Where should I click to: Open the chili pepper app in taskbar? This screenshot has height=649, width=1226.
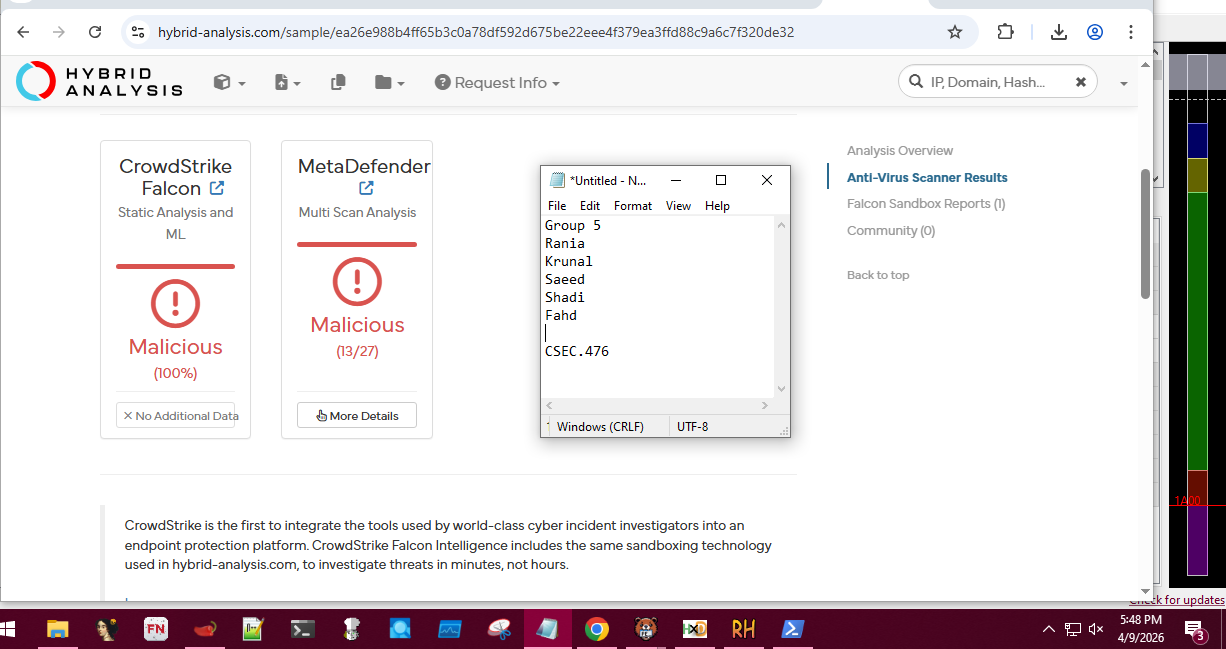pyautogui.click(x=205, y=629)
